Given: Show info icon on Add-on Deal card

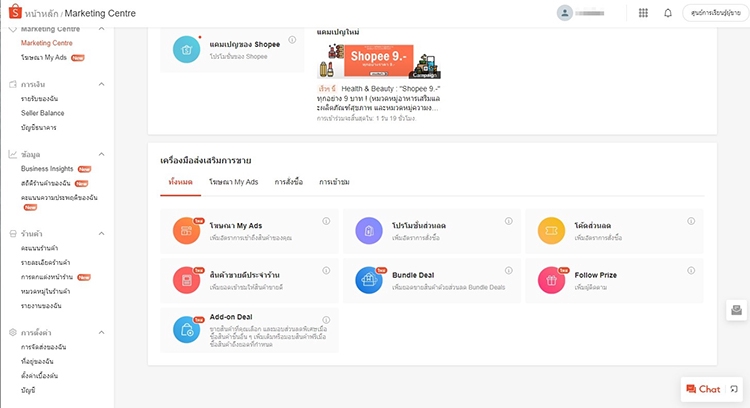Looking at the screenshot, I should (326, 320).
